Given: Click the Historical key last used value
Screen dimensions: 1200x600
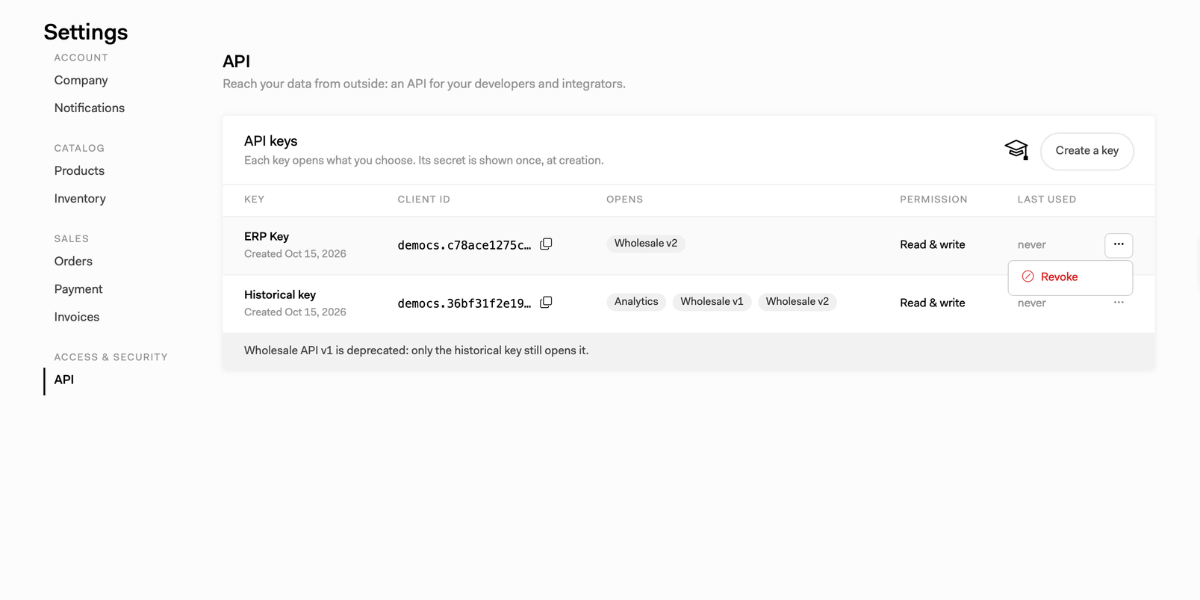Looking at the screenshot, I should tap(1031, 303).
